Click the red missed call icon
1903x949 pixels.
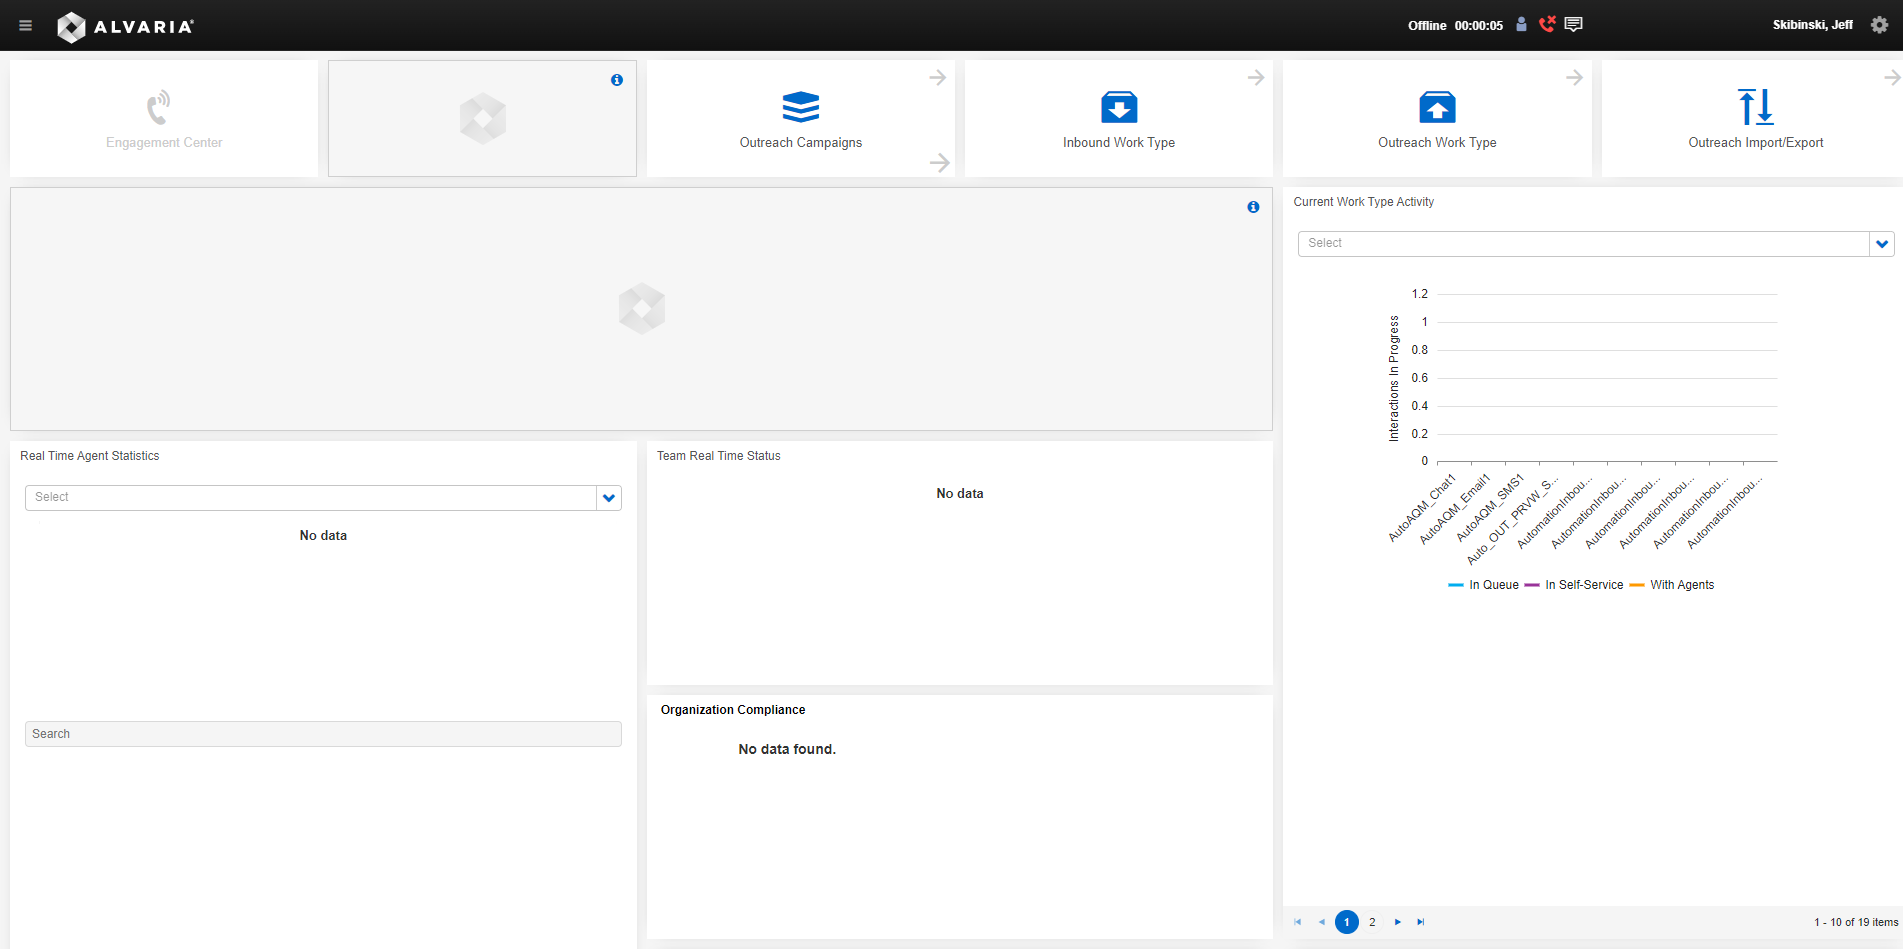[1547, 24]
